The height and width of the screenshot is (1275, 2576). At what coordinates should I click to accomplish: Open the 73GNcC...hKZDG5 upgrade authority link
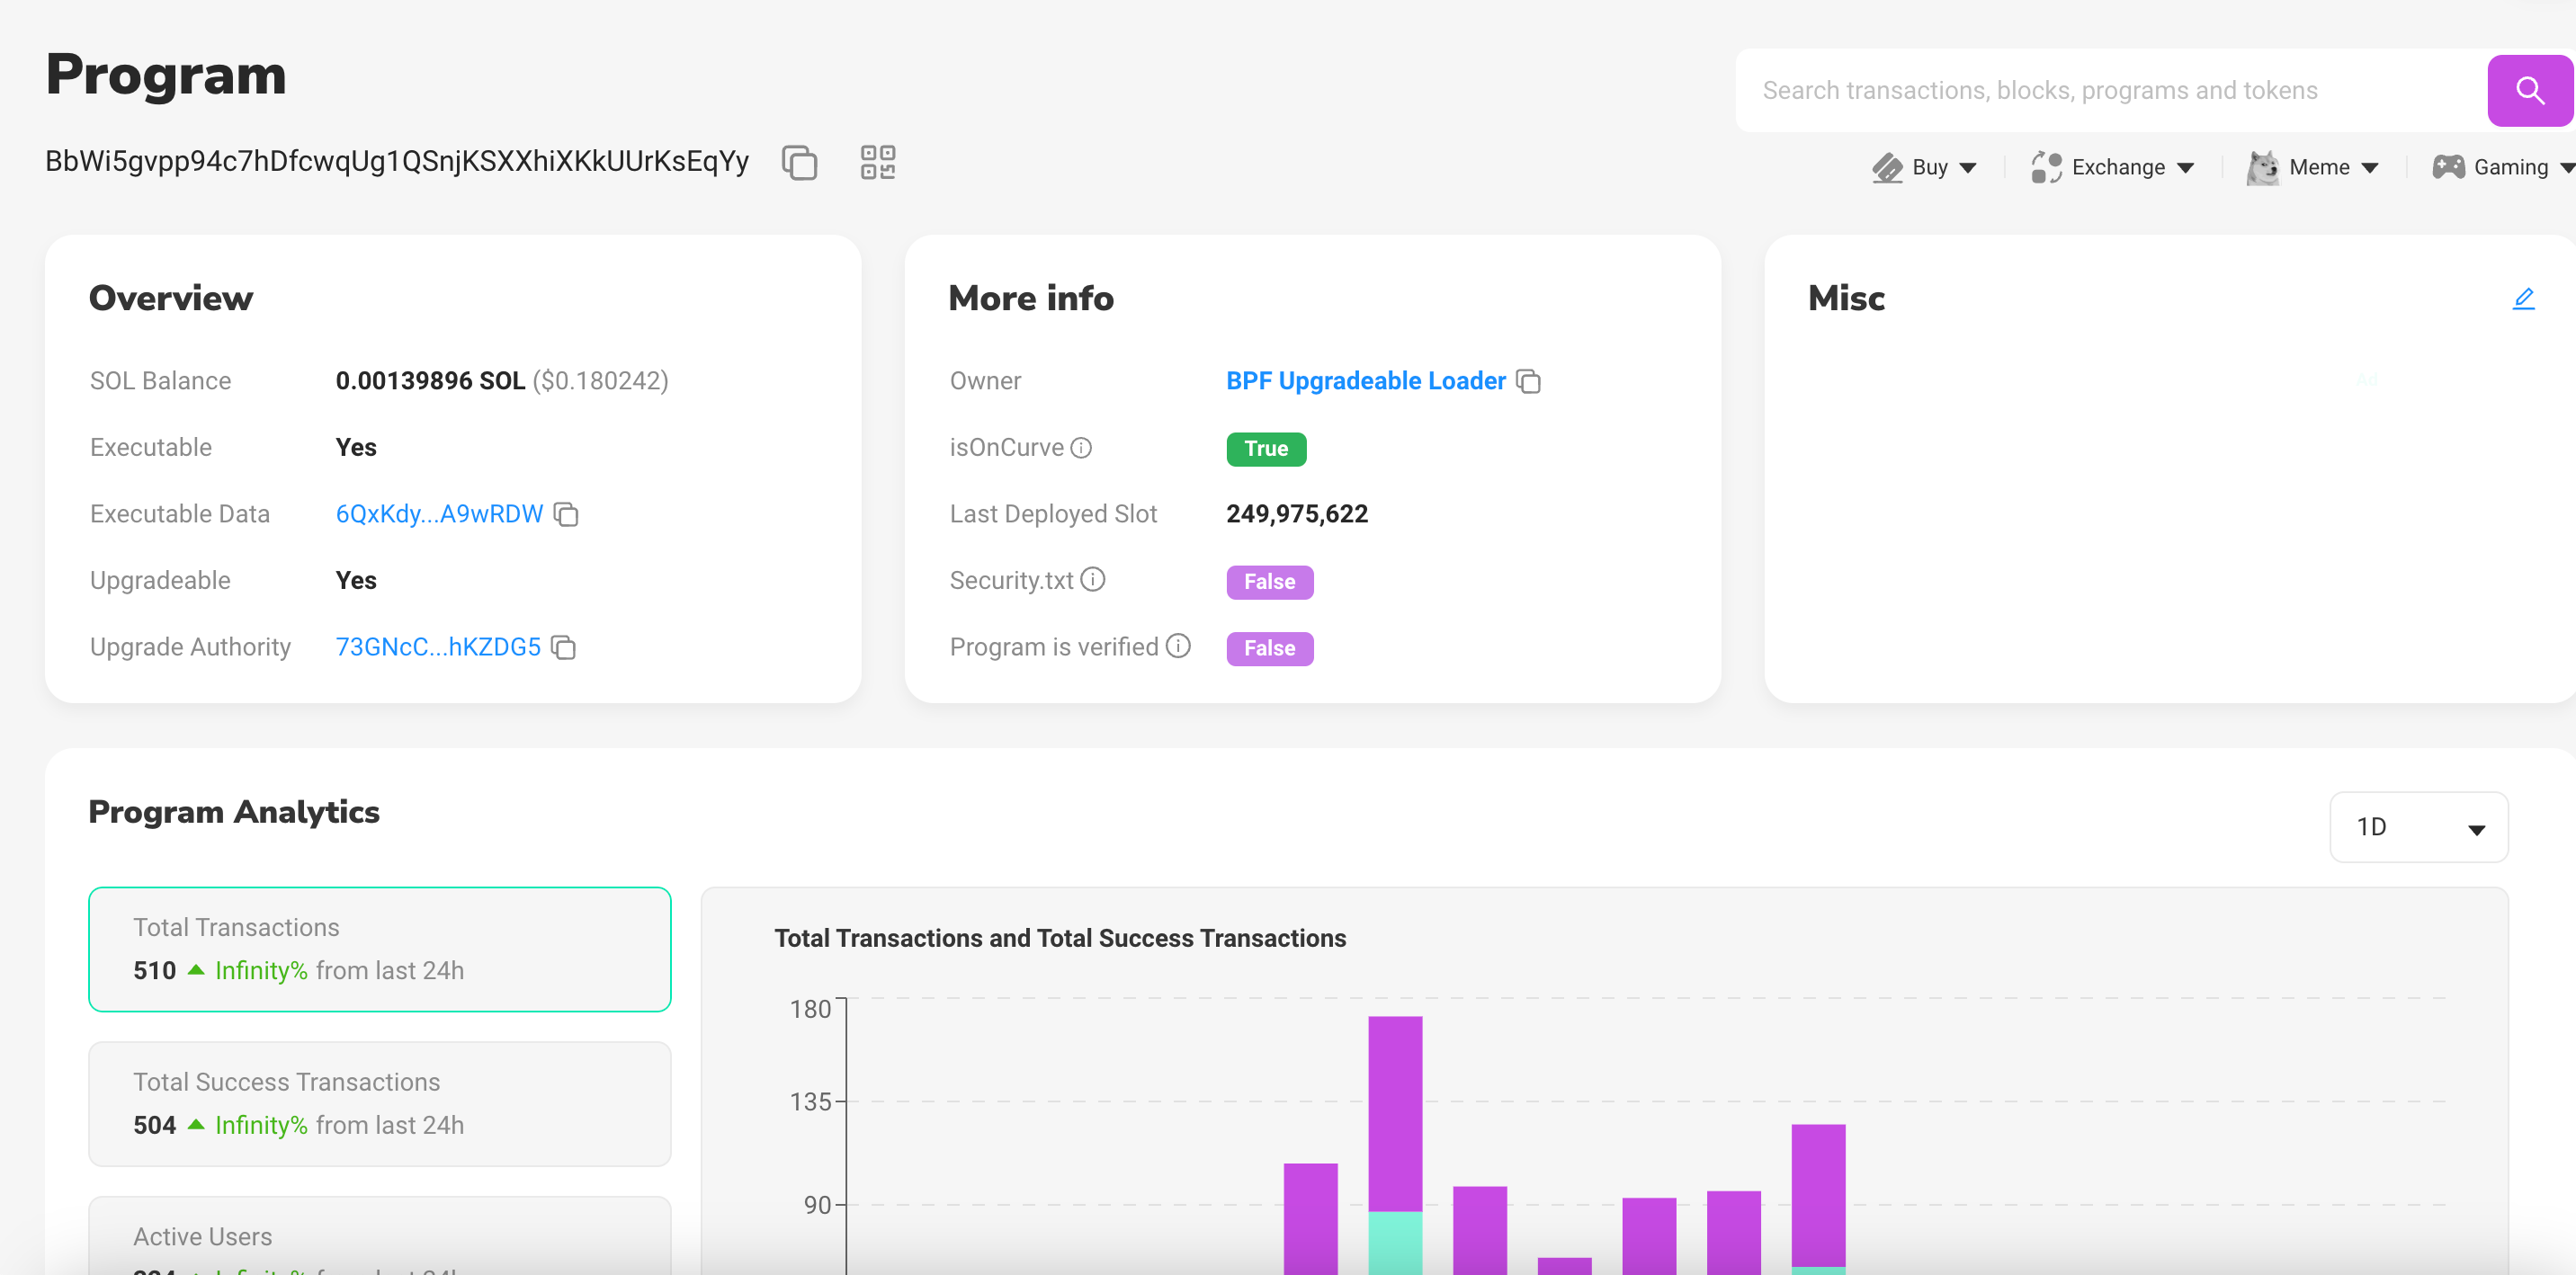click(438, 647)
